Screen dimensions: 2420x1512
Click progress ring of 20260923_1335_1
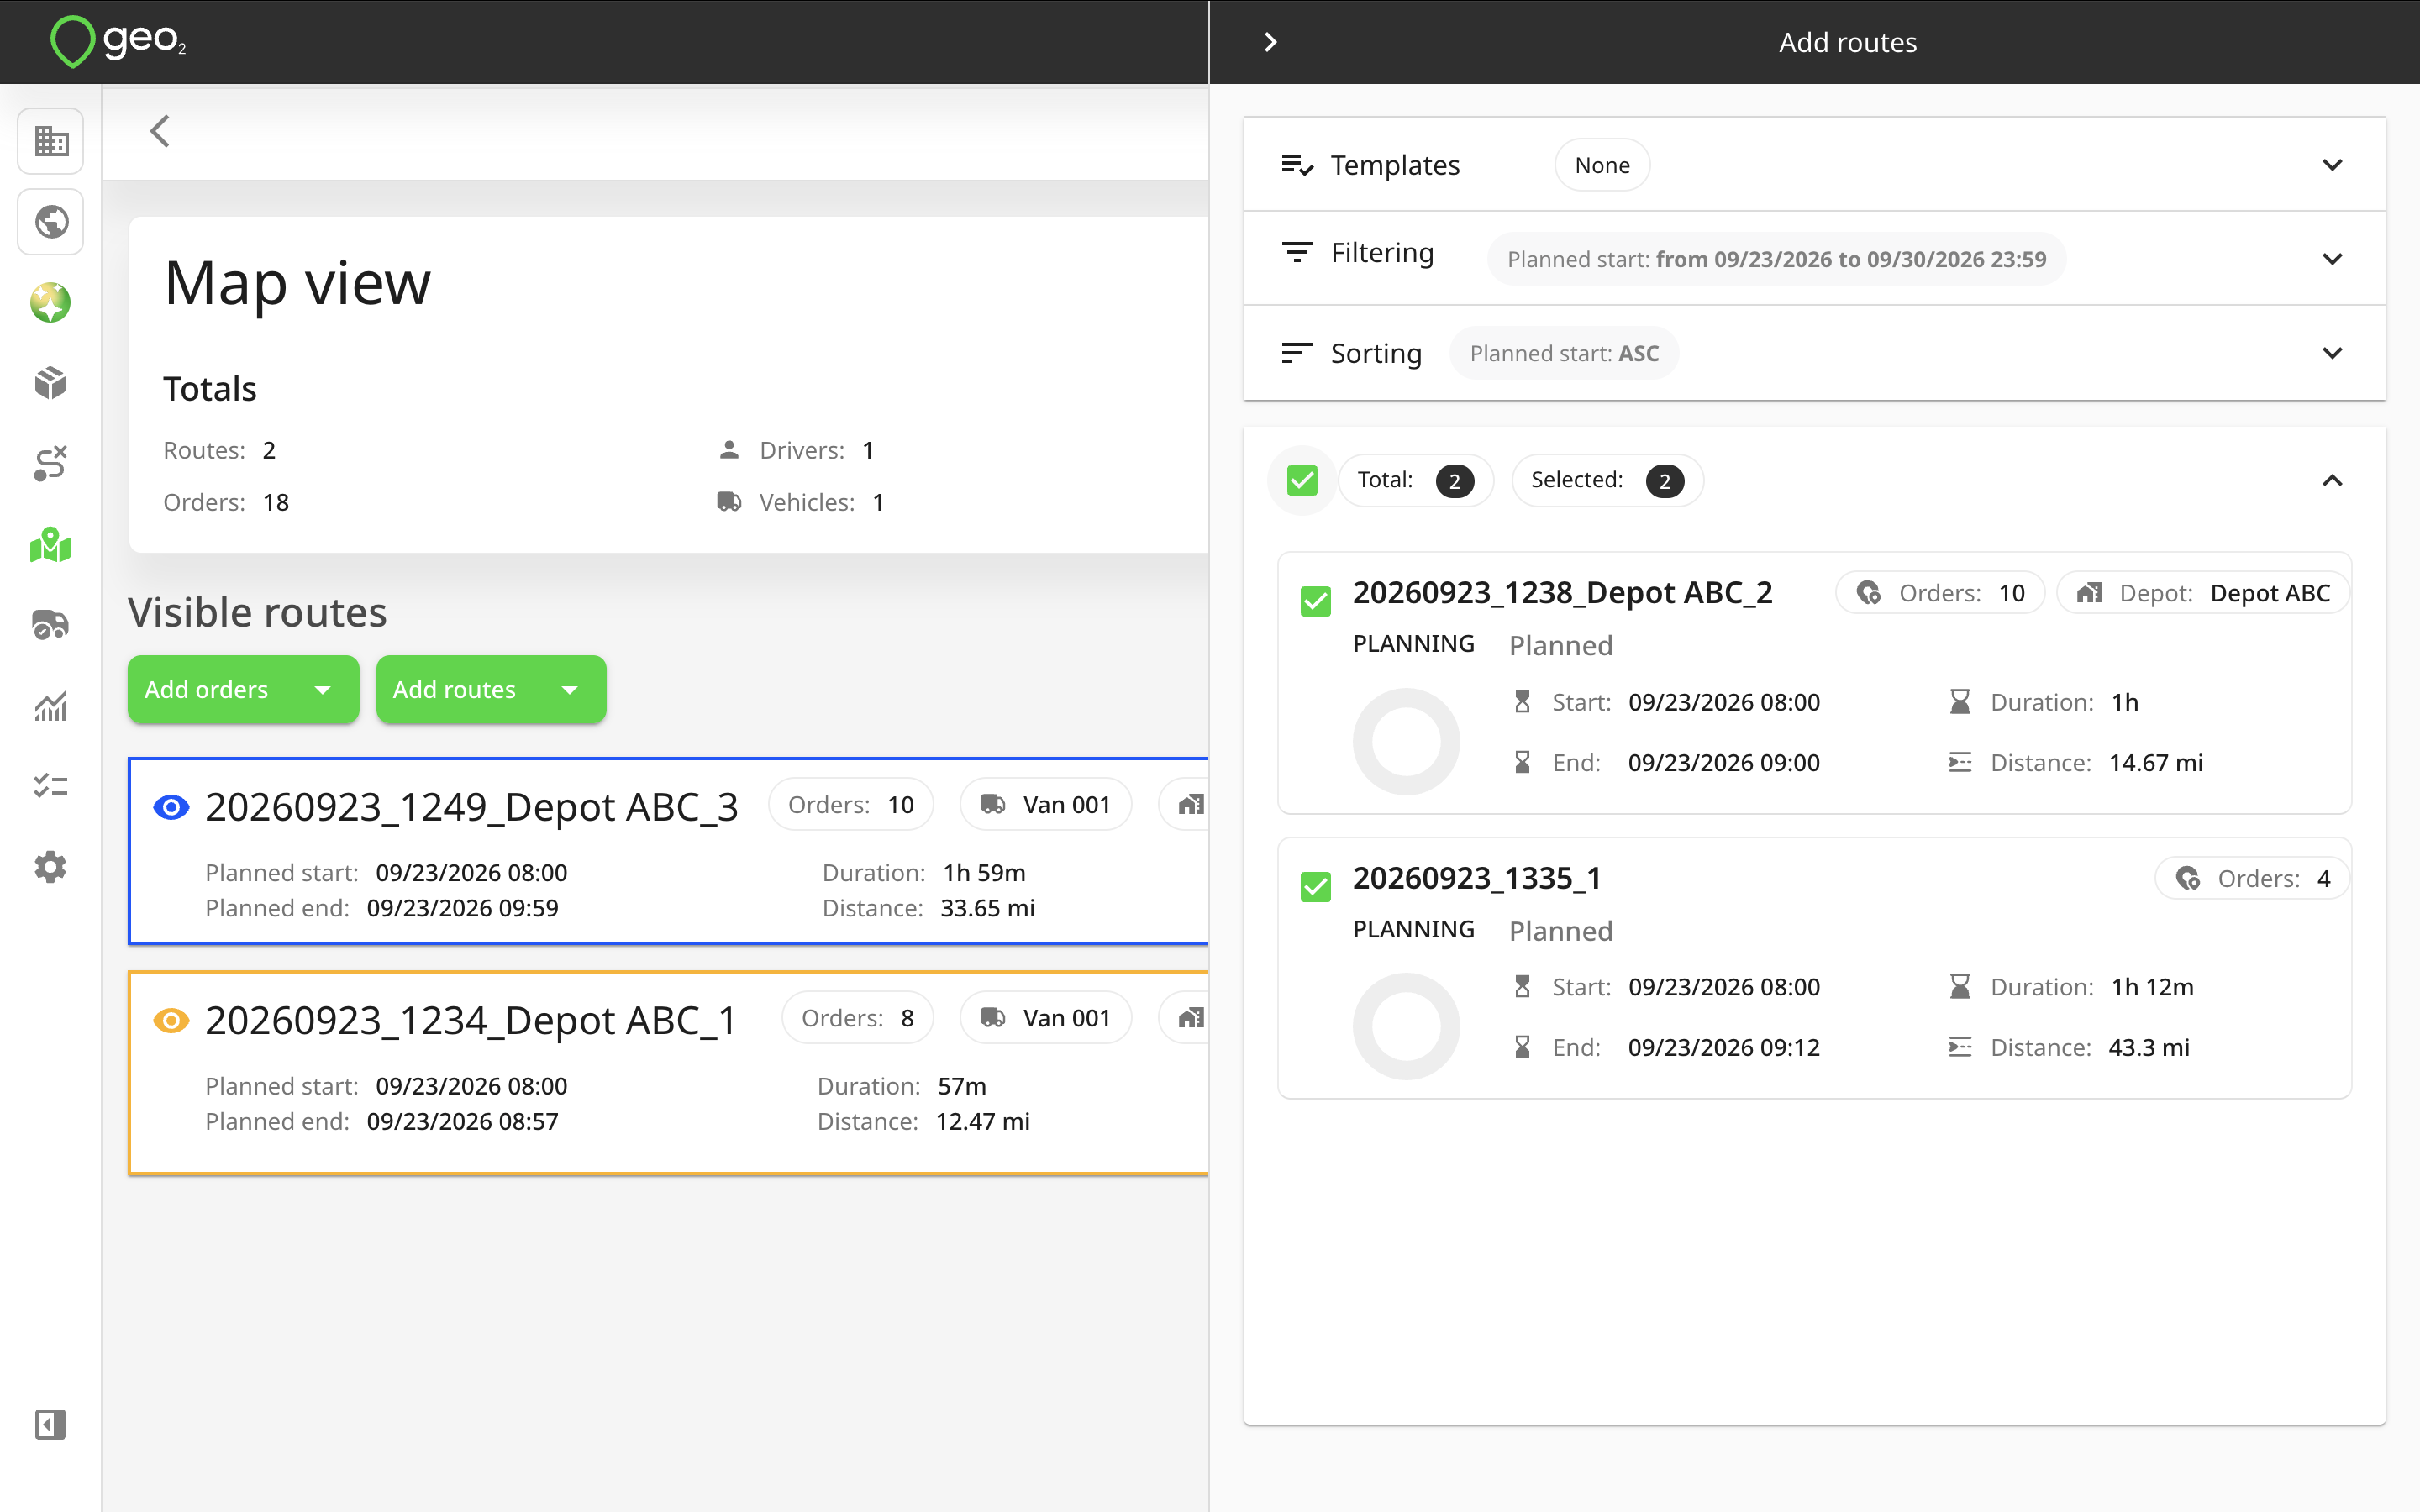click(1406, 1026)
